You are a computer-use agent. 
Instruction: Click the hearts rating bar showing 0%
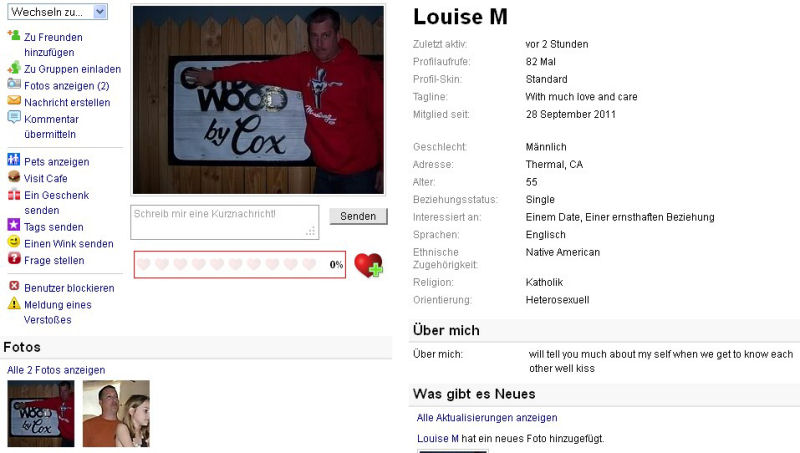pyautogui.click(x=240, y=264)
